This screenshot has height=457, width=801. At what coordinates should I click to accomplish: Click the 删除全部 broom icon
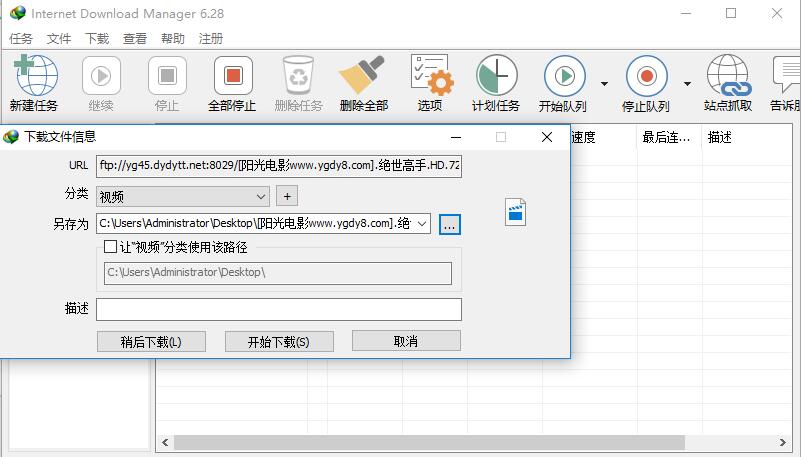tap(362, 75)
